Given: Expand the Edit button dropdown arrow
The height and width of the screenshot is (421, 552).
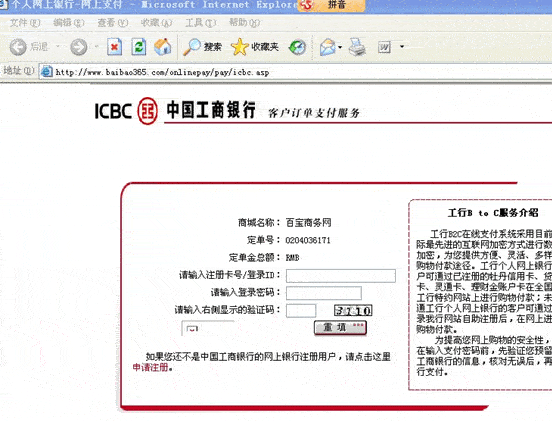Looking at the screenshot, I should point(402,46).
